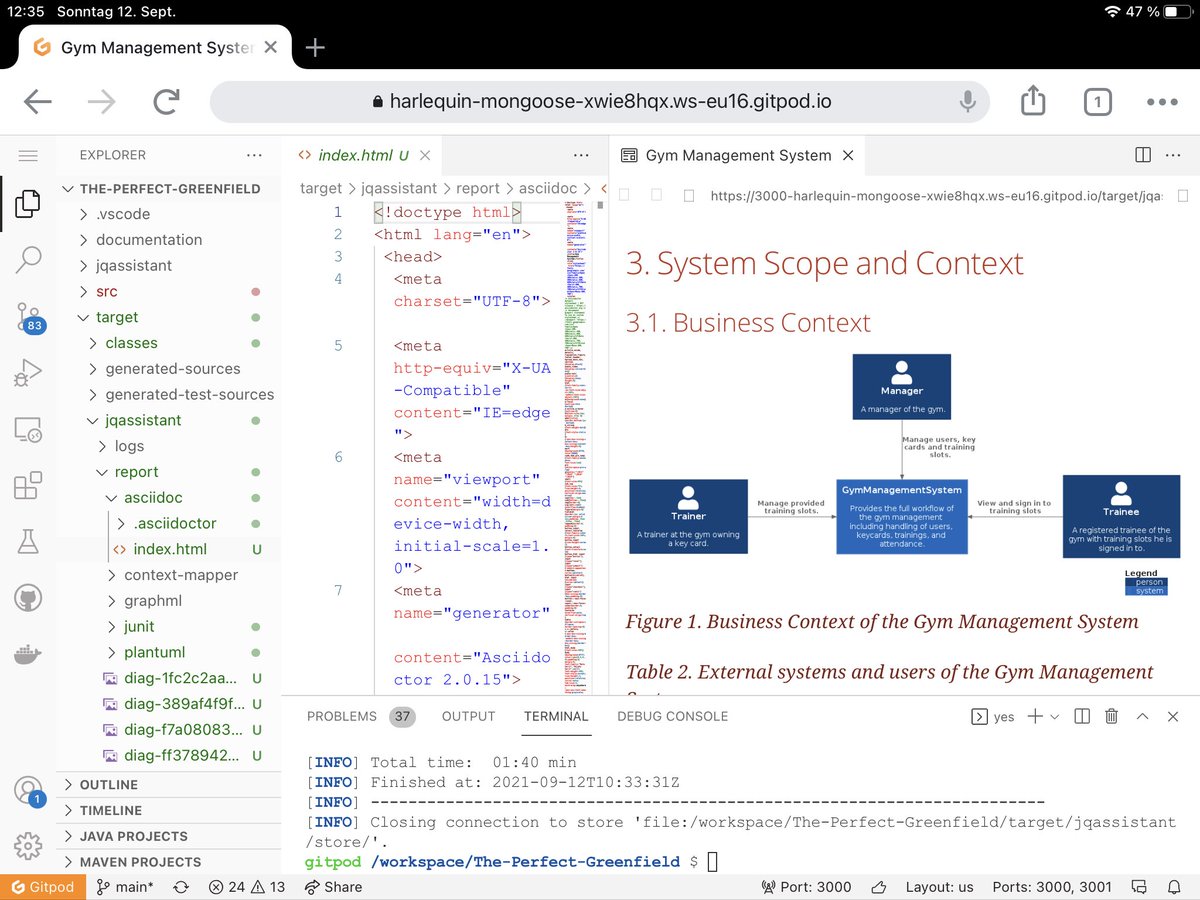Kill the terminal with trash icon
1200x900 pixels.
click(x=1111, y=716)
